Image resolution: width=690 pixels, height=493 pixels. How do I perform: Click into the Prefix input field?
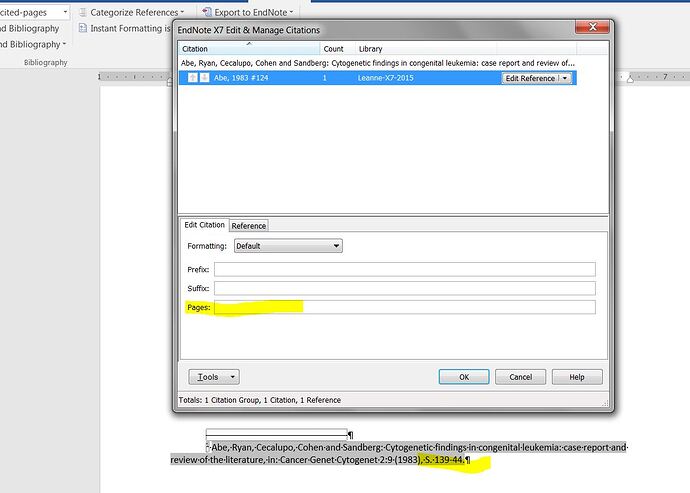click(x=404, y=269)
